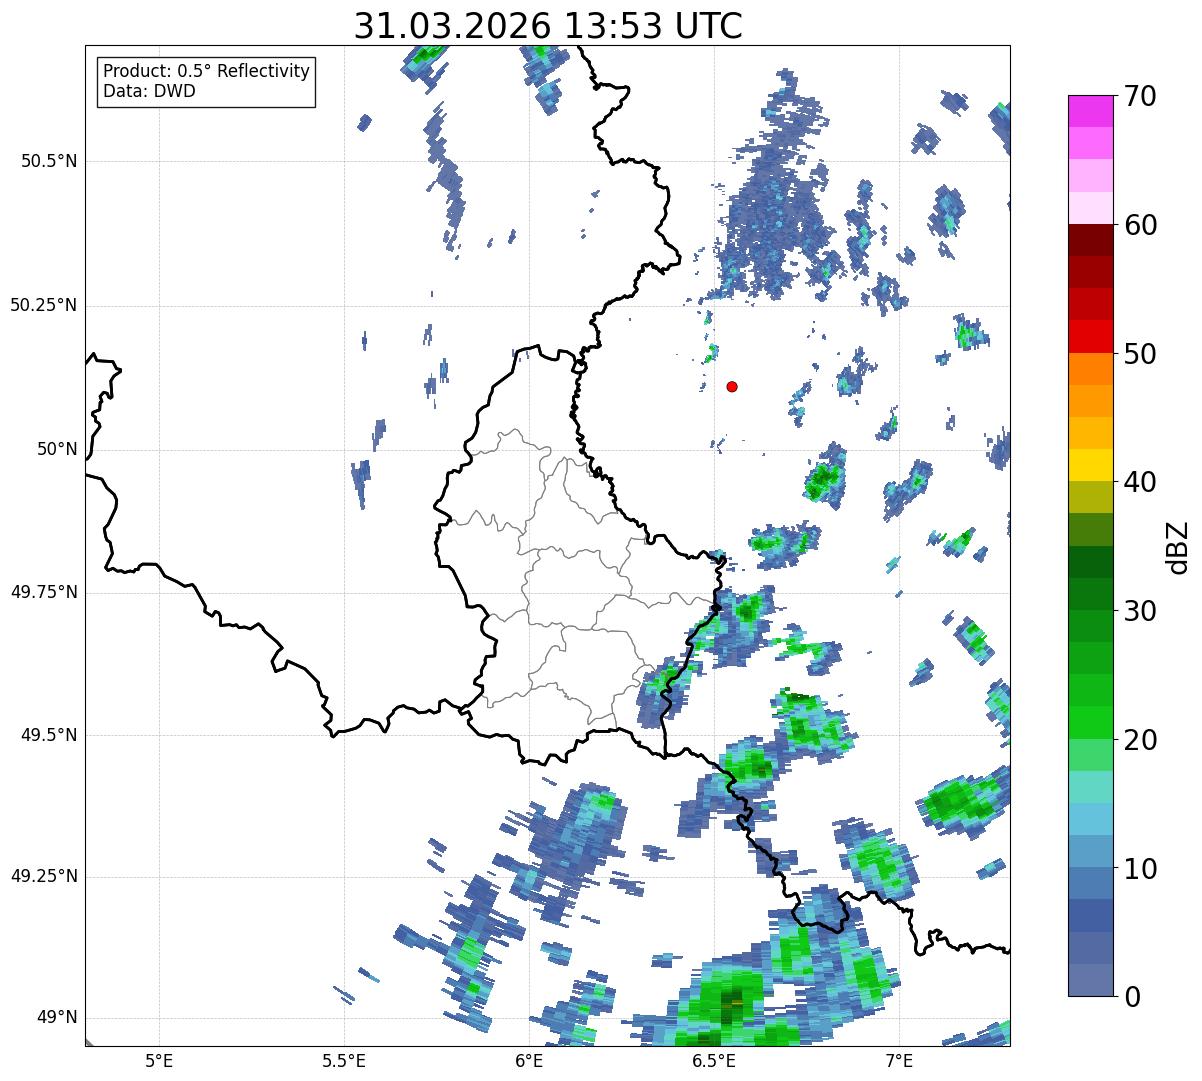Click the 49.75°N latitude label
Image resolution: width=1202 pixels, height=1081 pixels.
click(44, 592)
